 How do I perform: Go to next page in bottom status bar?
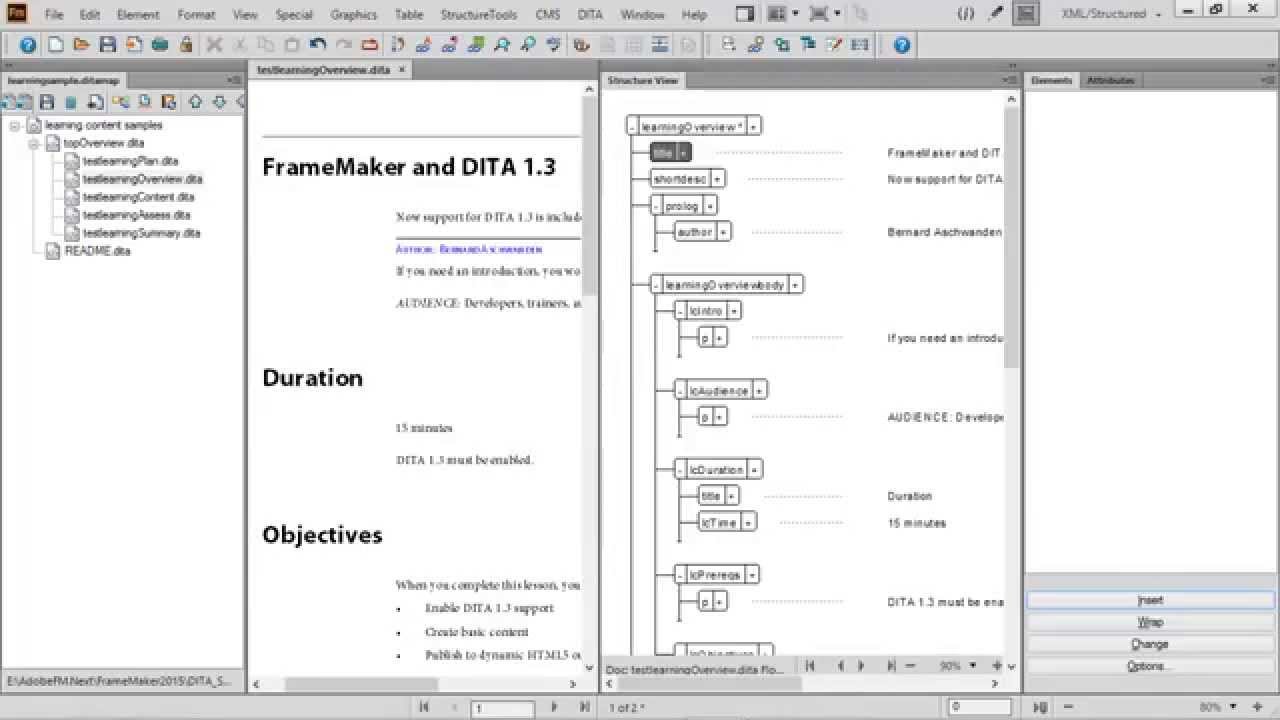554,707
